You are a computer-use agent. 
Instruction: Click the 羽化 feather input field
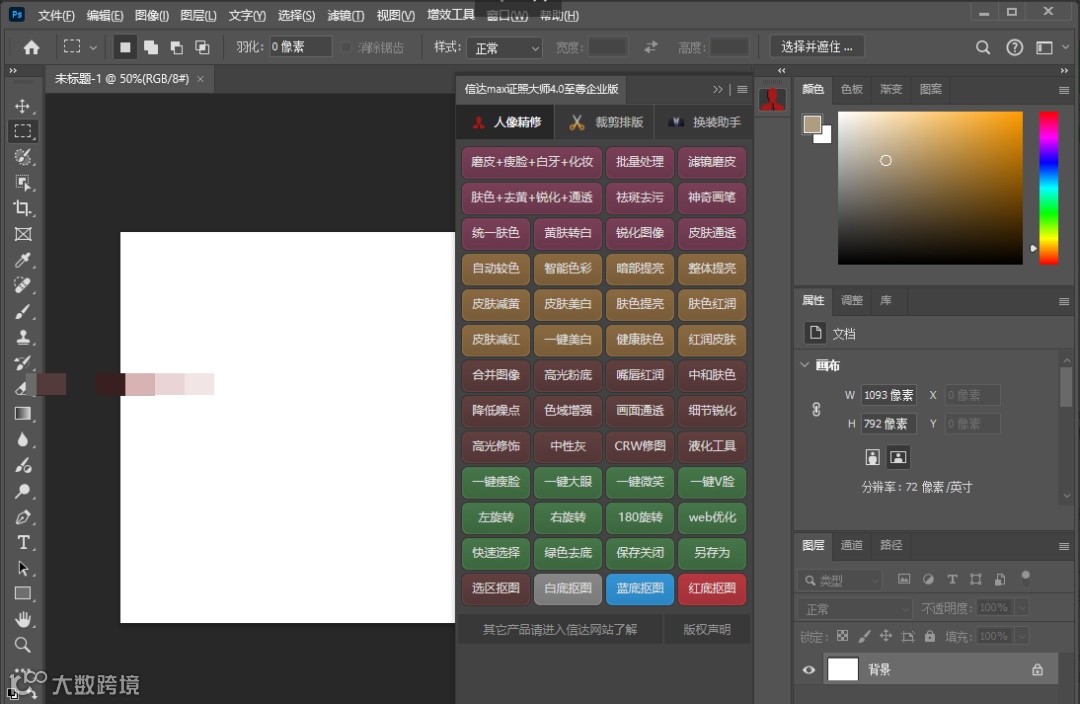(300, 47)
